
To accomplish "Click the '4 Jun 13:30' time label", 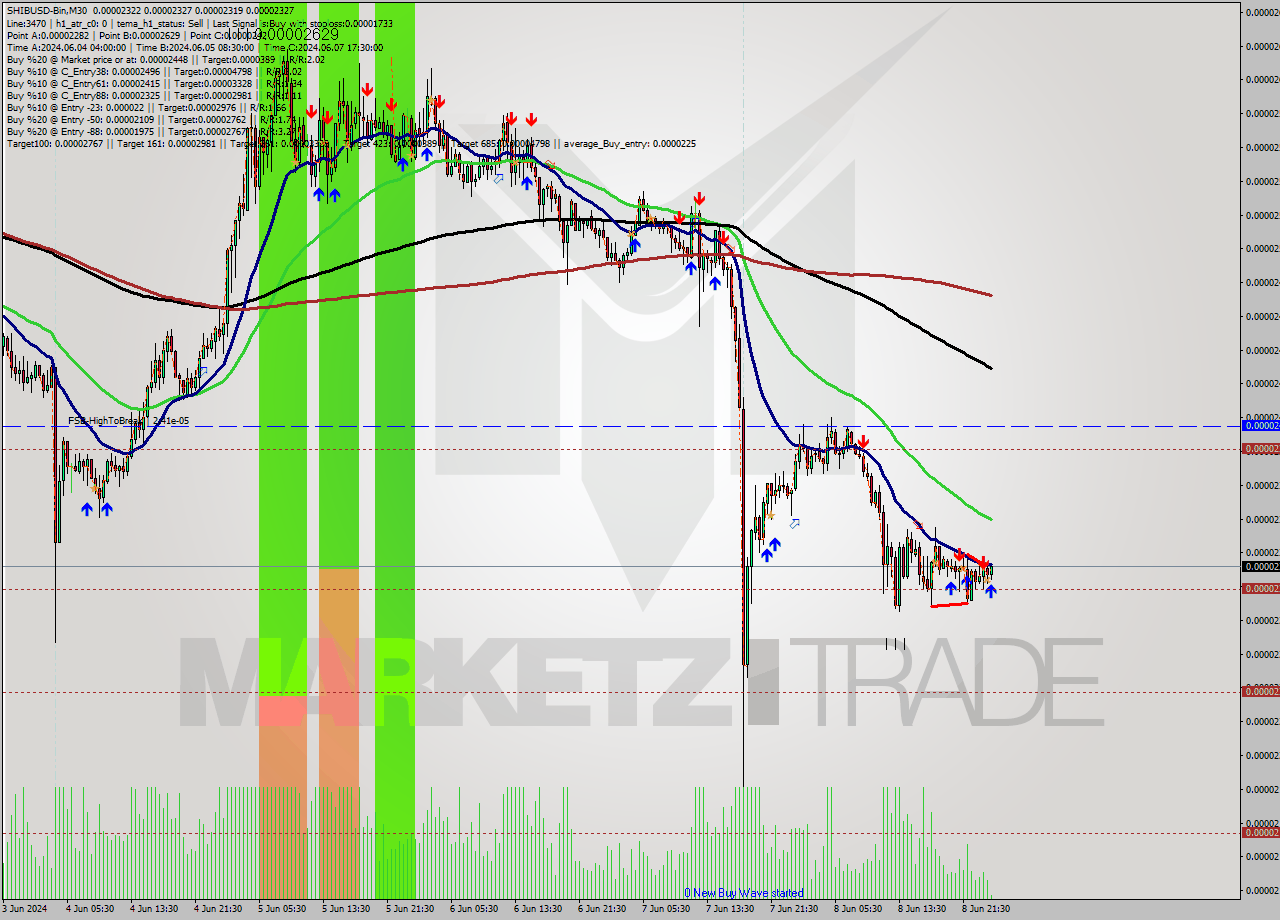I will pos(153,909).
